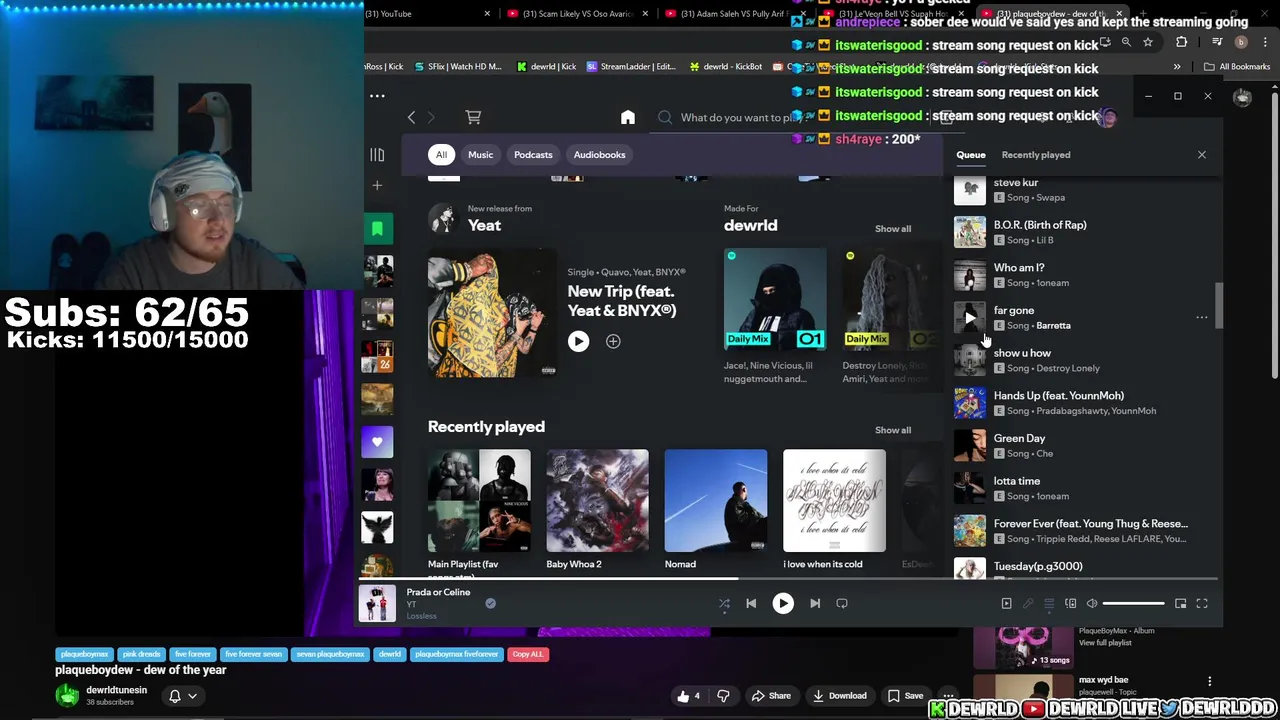Click the red Copy ALL tags button
Screen dimensions: 1280x720
[528, 654]
